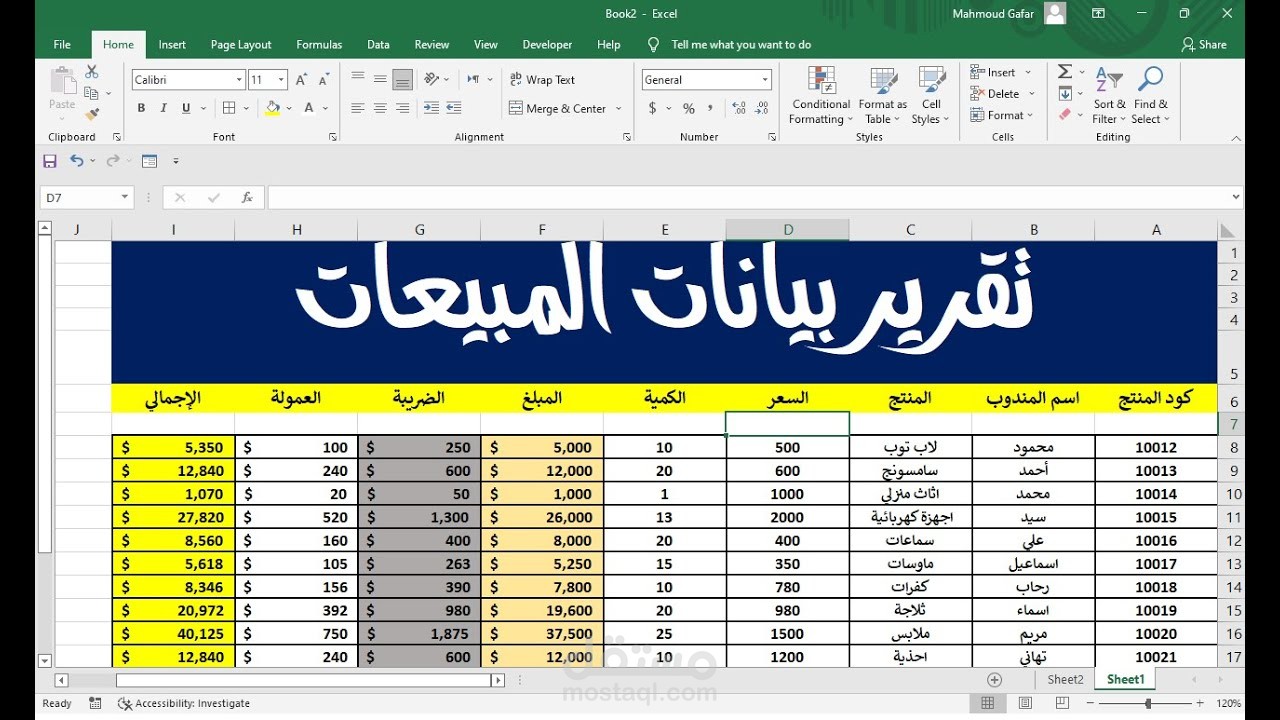Image resolution: width=1280 pixels, height=720 pixels.
Task: Center text horizontally
Action: (380, 108)
